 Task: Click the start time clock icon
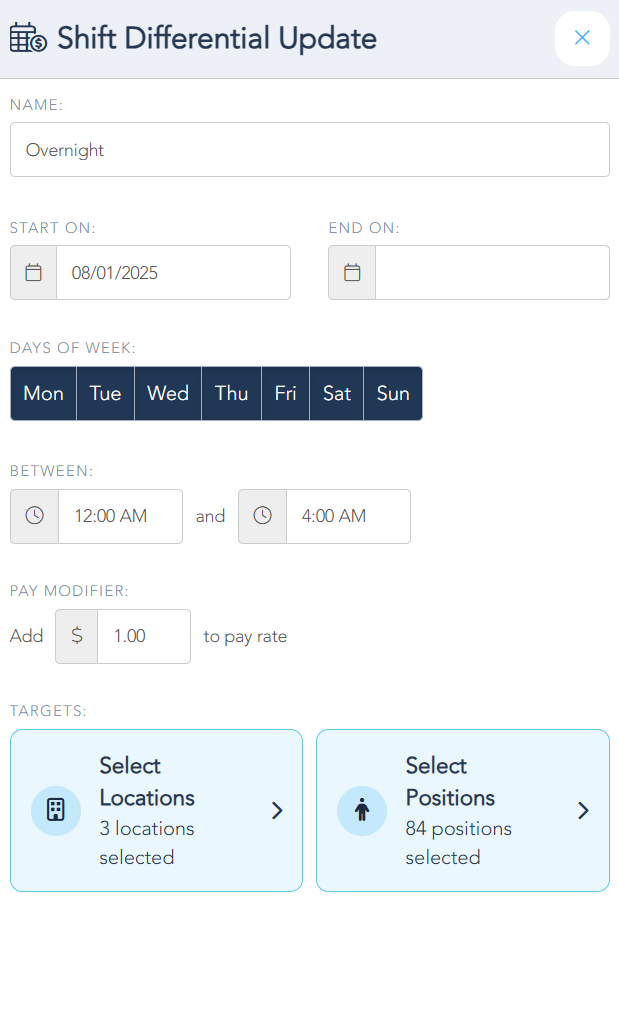34,516
